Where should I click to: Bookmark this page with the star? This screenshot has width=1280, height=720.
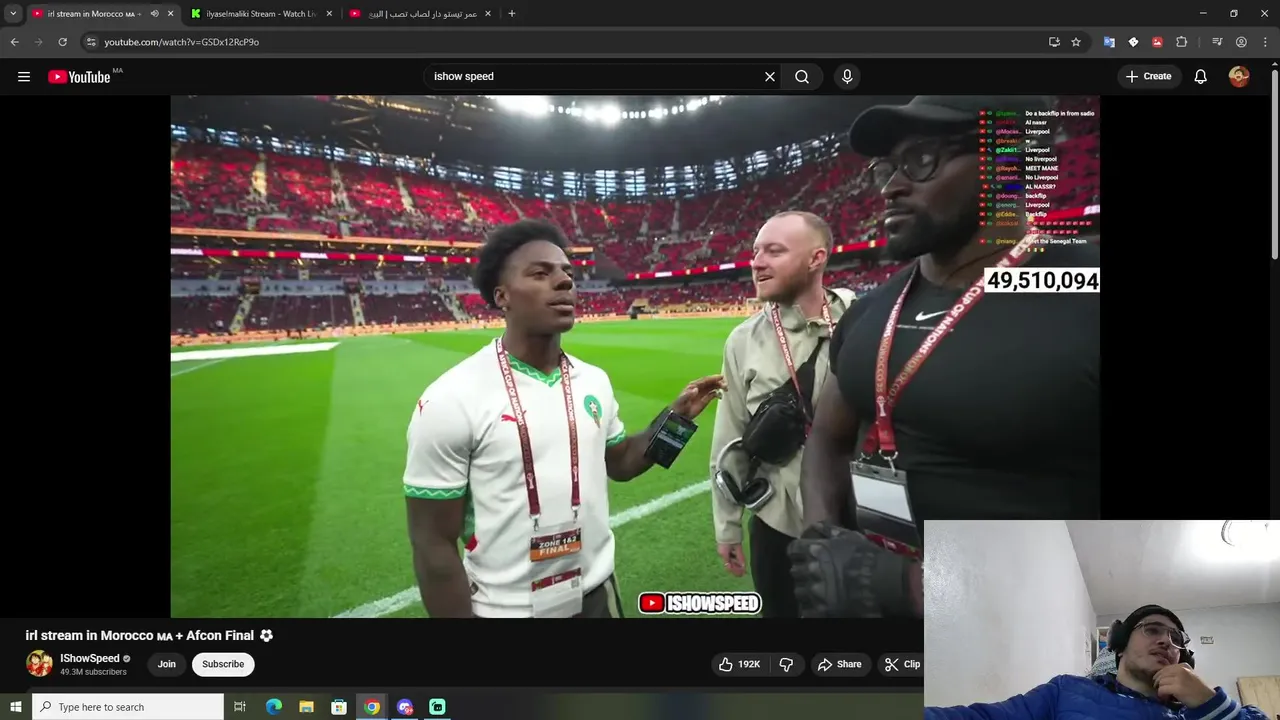click(x=1076, y=42)
